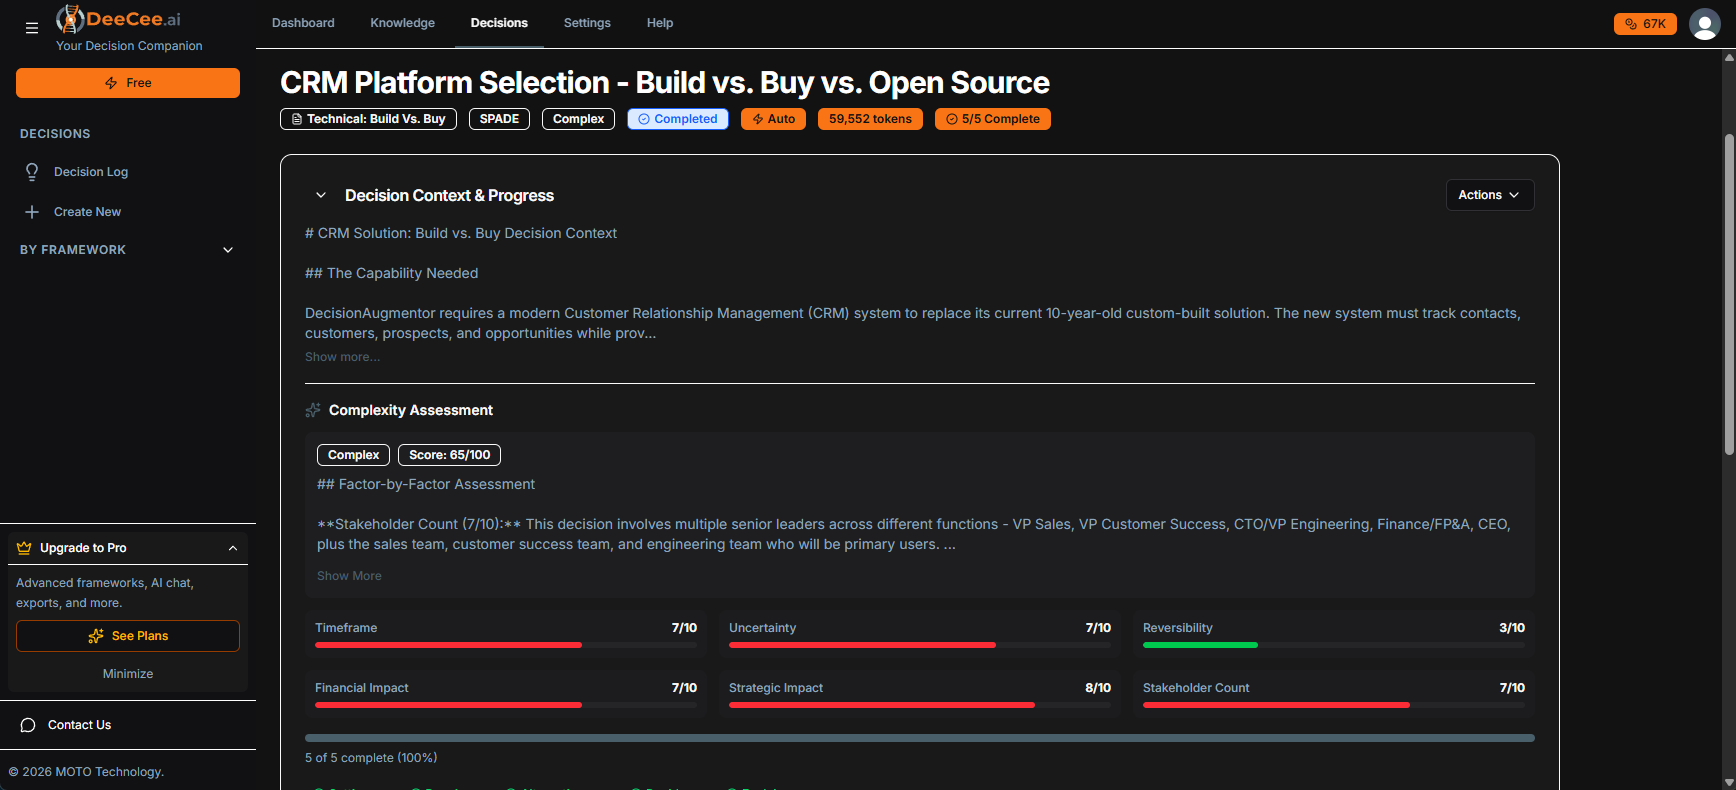The image size is (1736, 790).
Task: Click the Upgrade to Pro crown icon
Action: pyautogui.click(x=24, y=548)
